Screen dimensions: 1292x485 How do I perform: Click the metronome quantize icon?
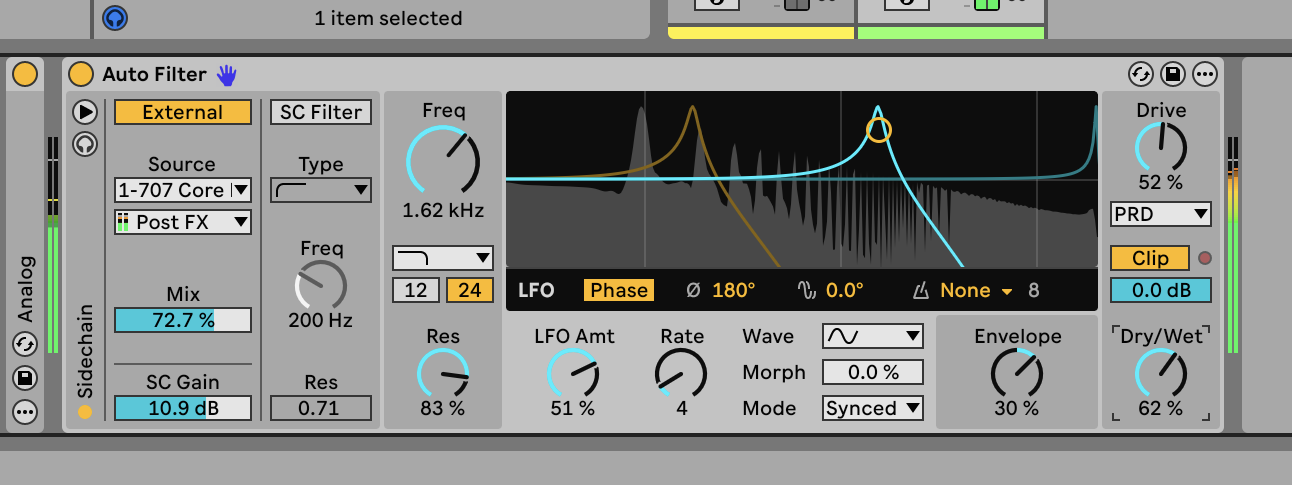(x=922, y=291)
